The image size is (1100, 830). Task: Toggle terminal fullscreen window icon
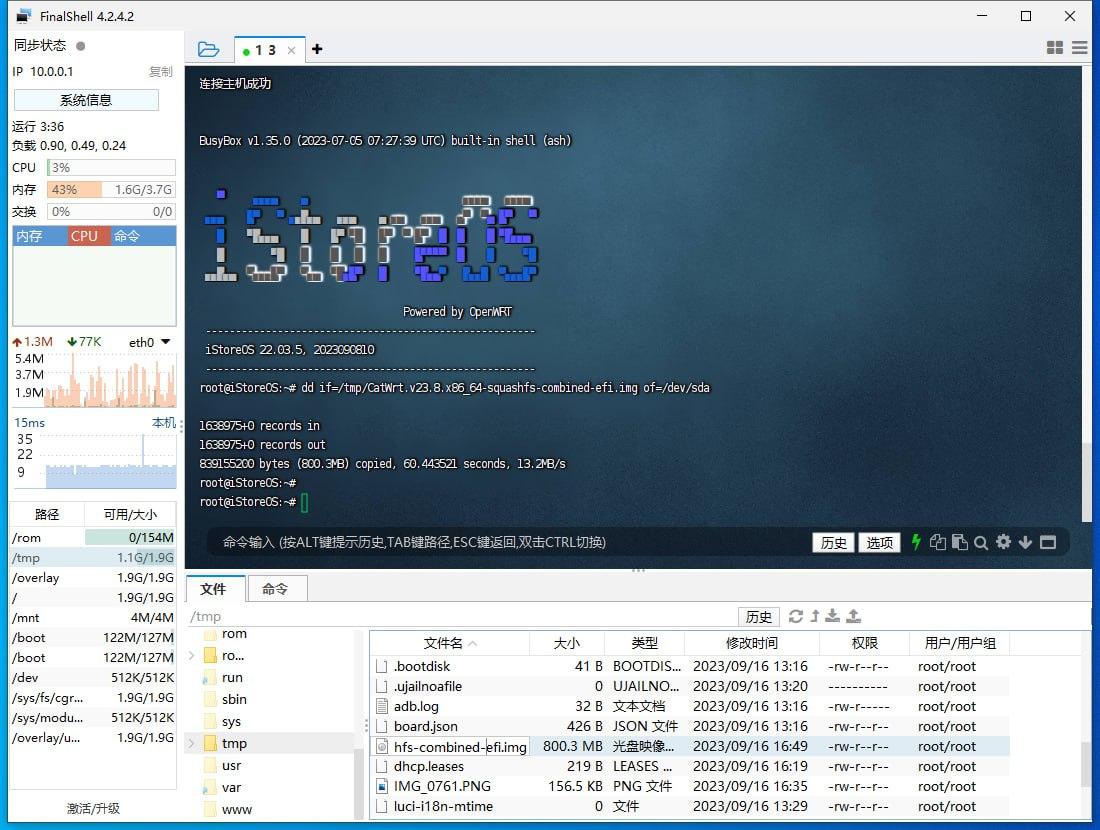click(x=1048, y=542)
